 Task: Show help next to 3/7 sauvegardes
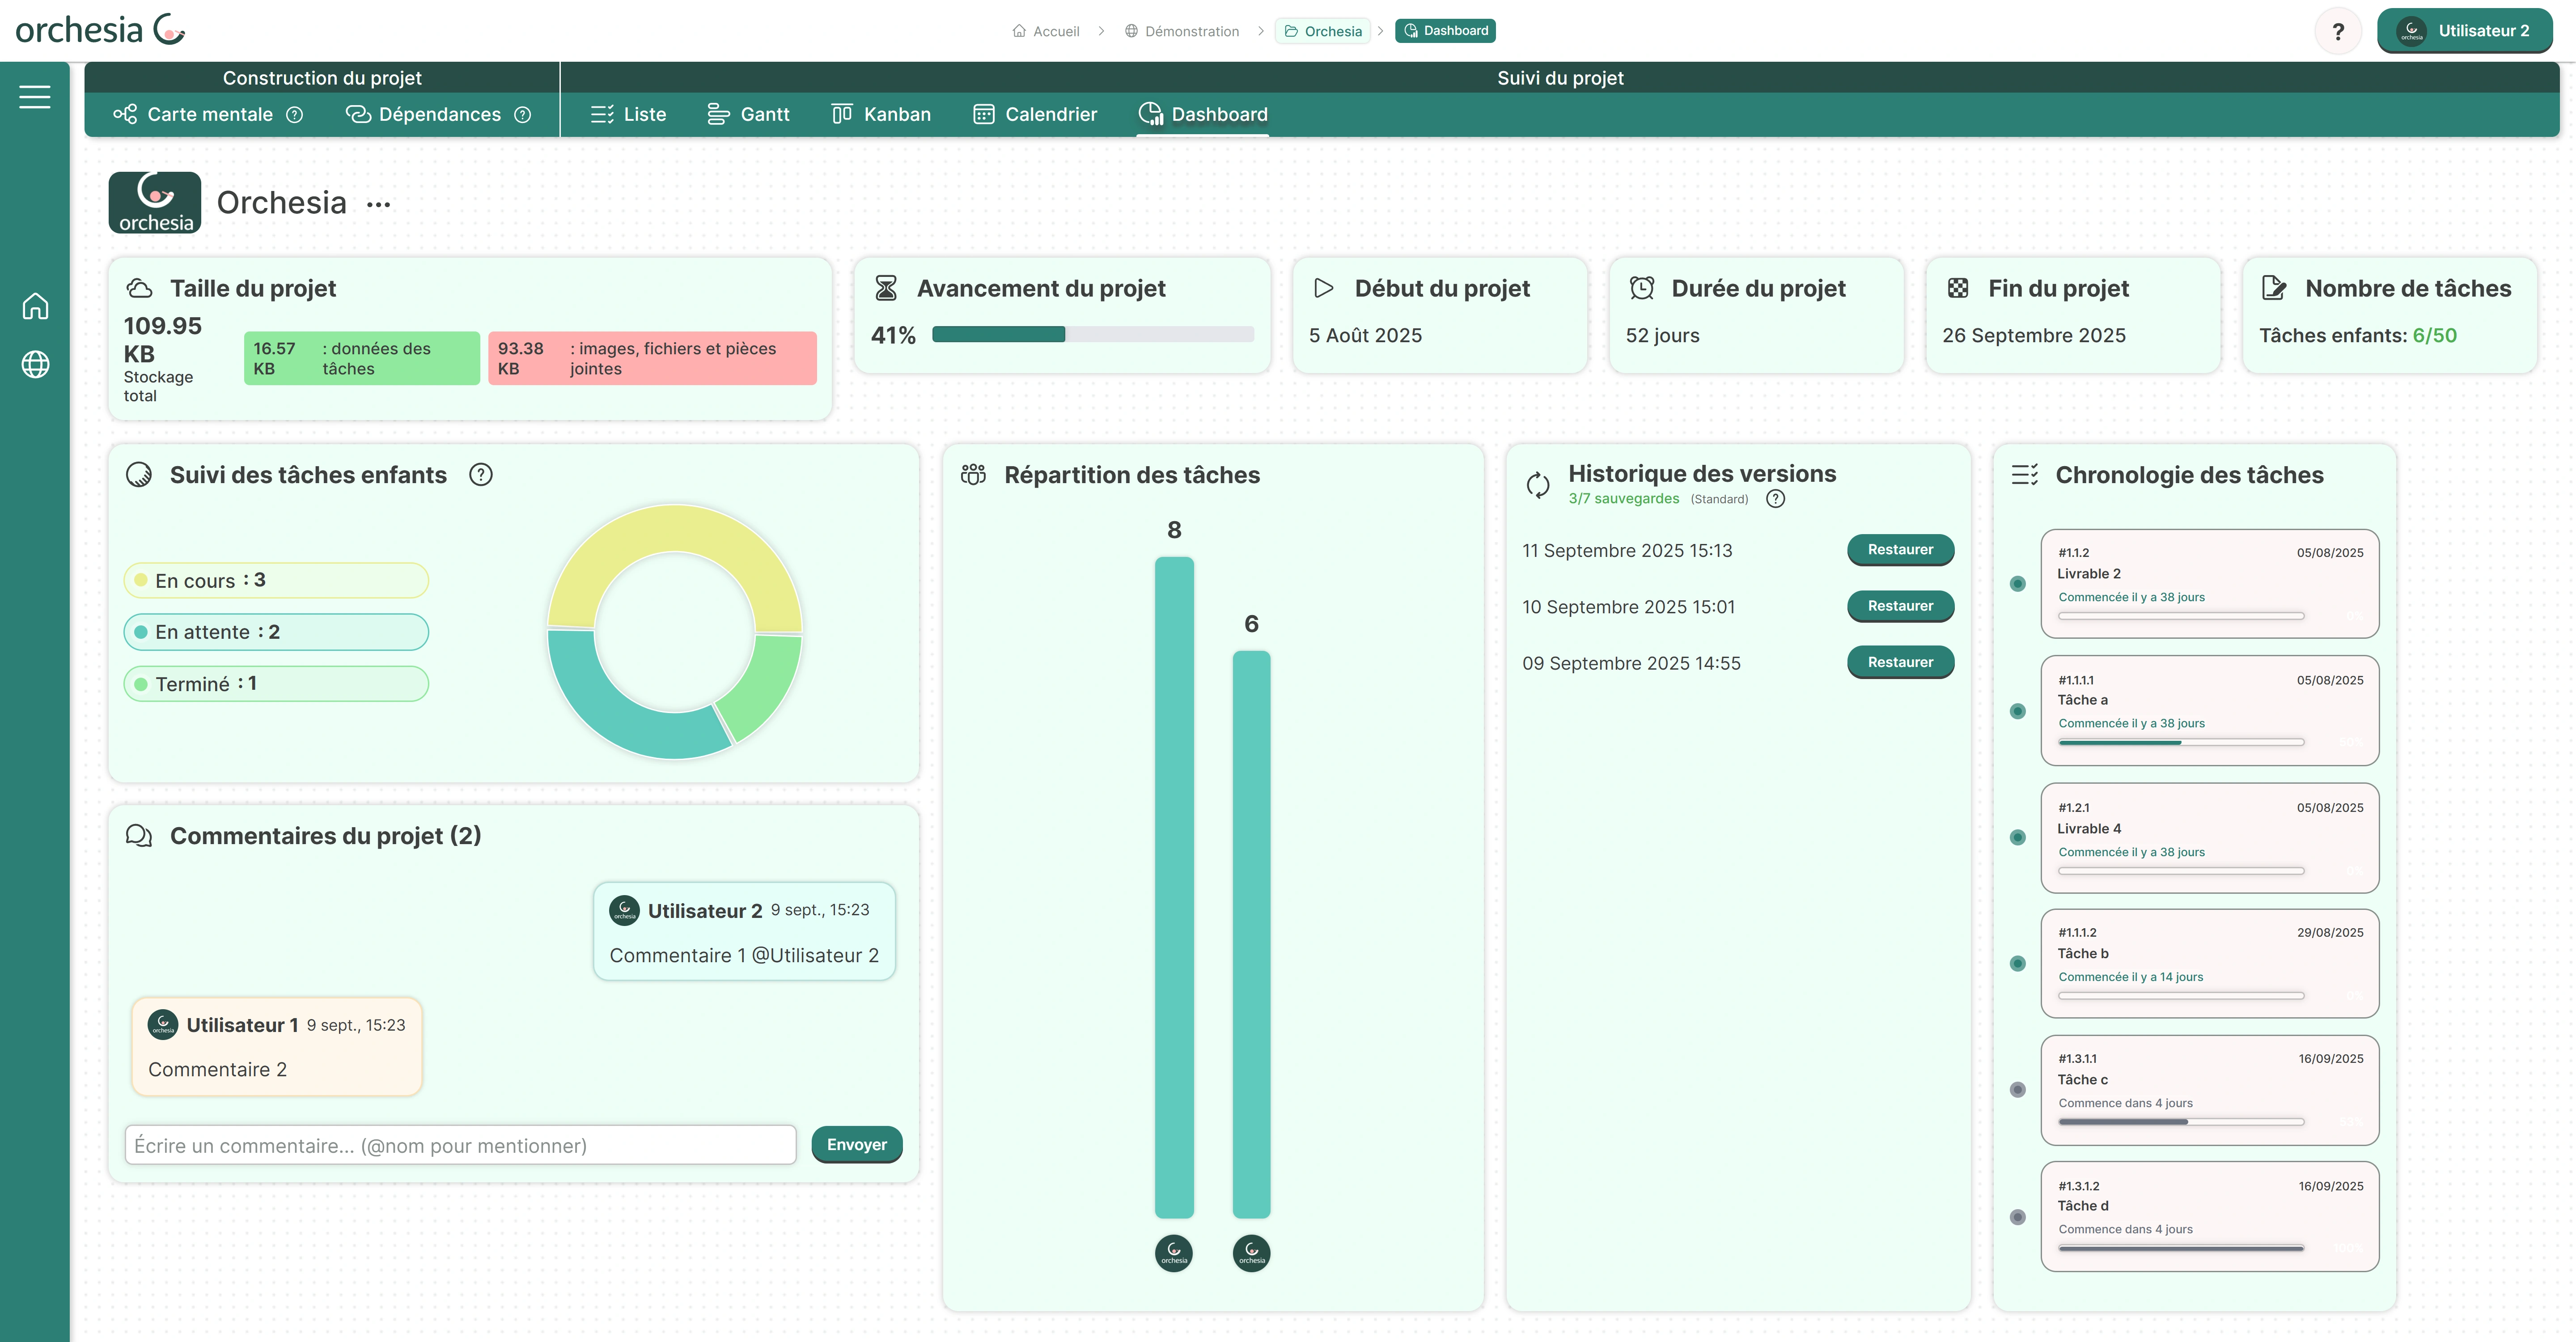1776,499
